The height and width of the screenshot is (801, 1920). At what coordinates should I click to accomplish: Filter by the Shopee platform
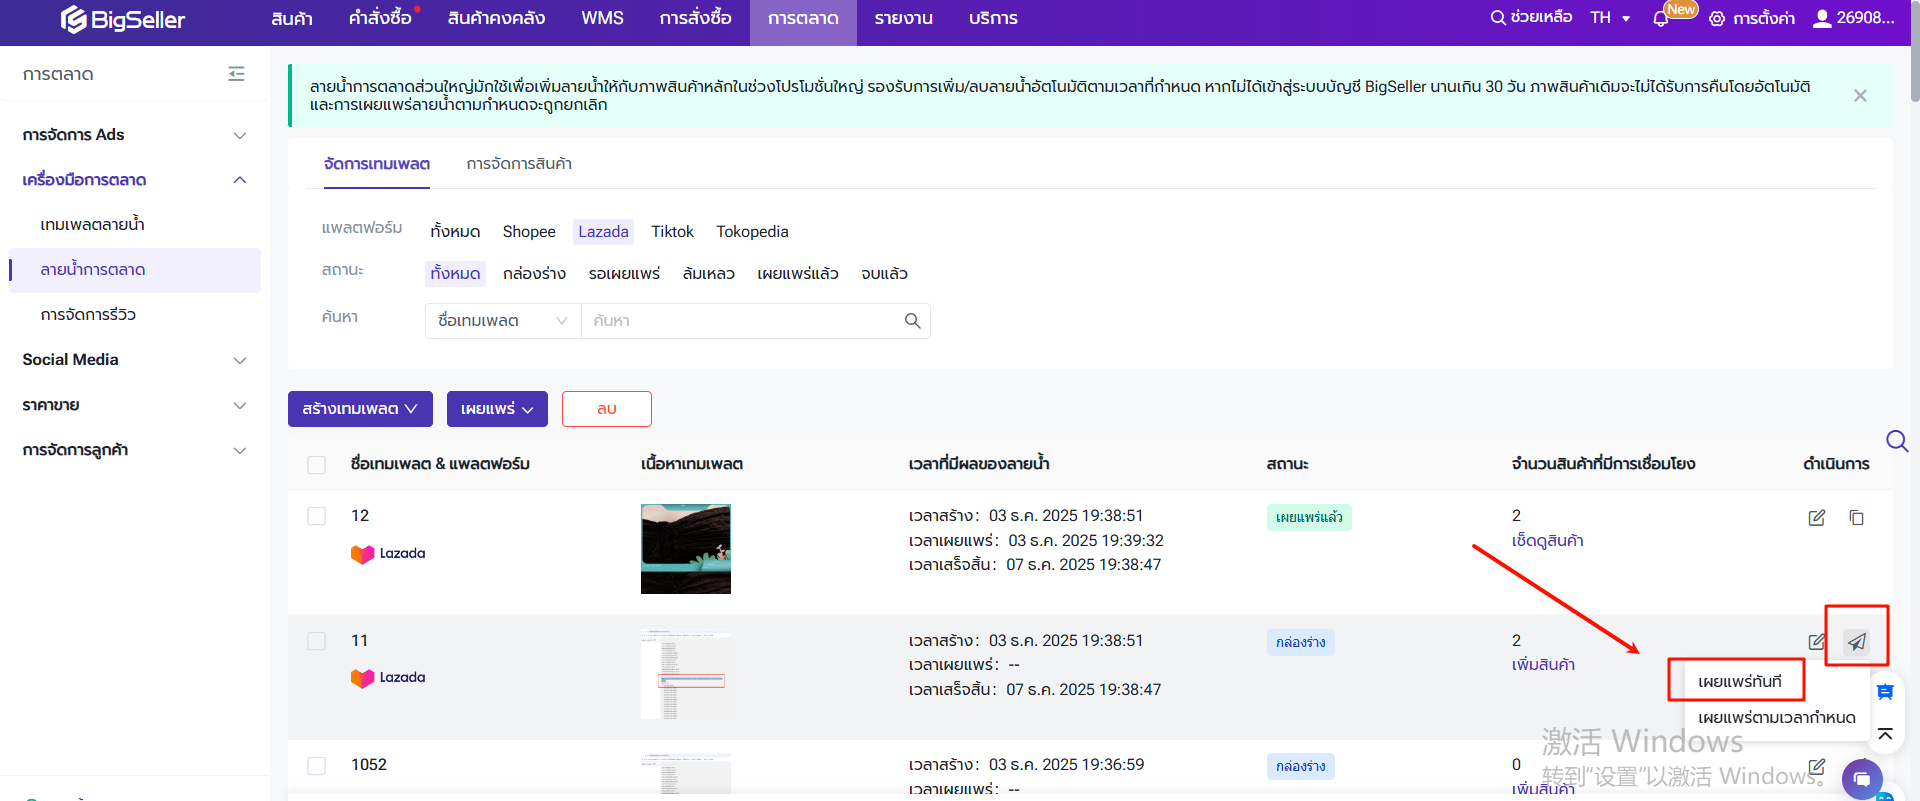(528, 232)
